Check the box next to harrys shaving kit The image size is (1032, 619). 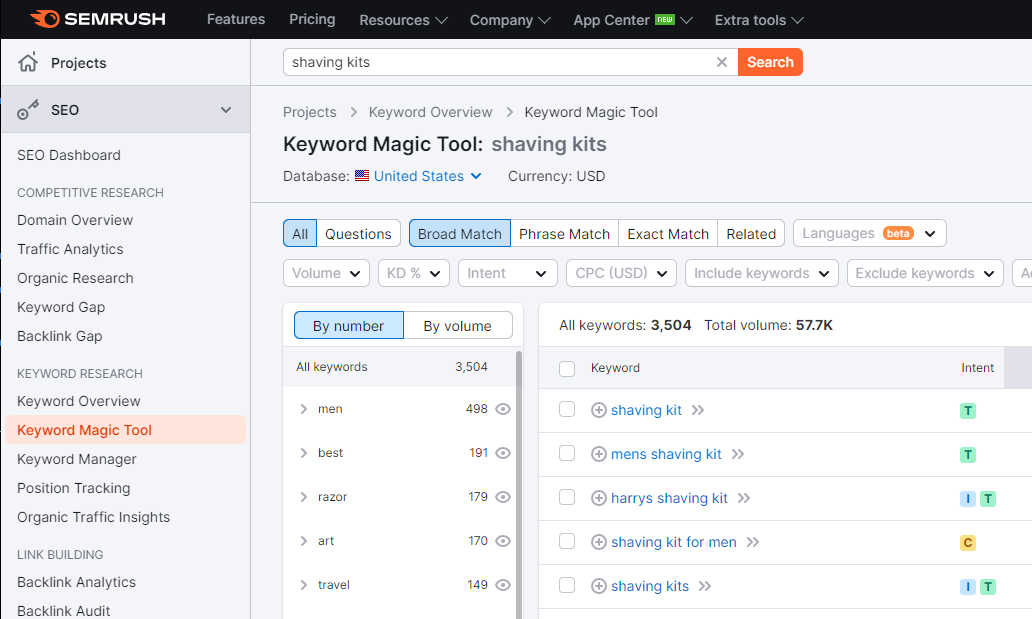pos(567,498)
